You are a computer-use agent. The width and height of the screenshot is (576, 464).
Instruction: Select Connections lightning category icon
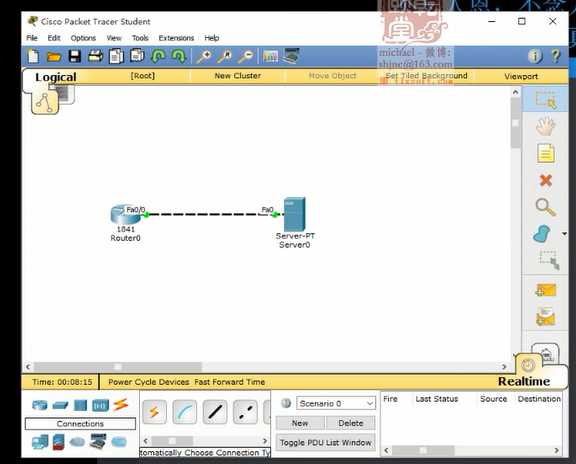click(x=121, y=404)
